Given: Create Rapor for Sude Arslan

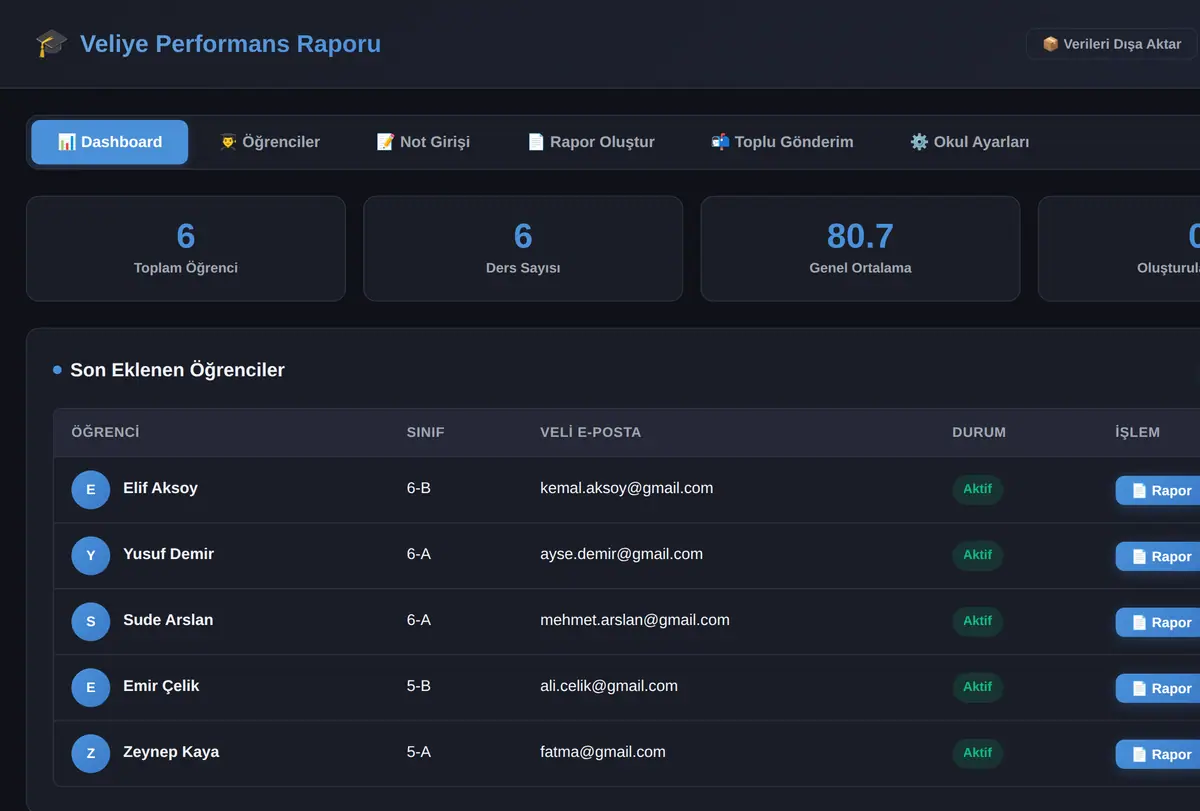Looking at the screenshot, I should pos(1160,623).
